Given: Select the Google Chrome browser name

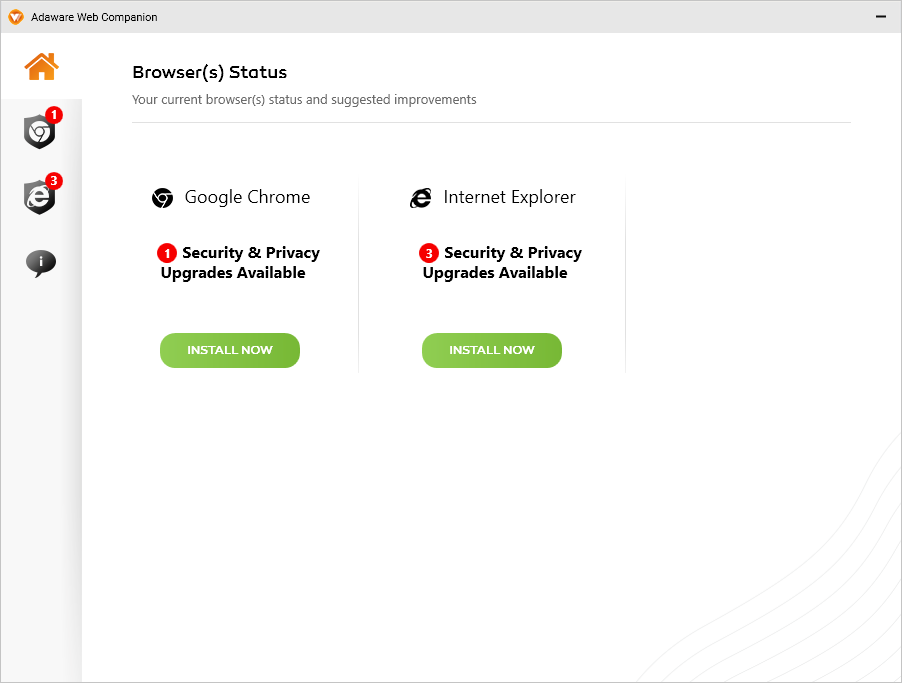Looking at the screenshot, I should [x=247, y=197].
